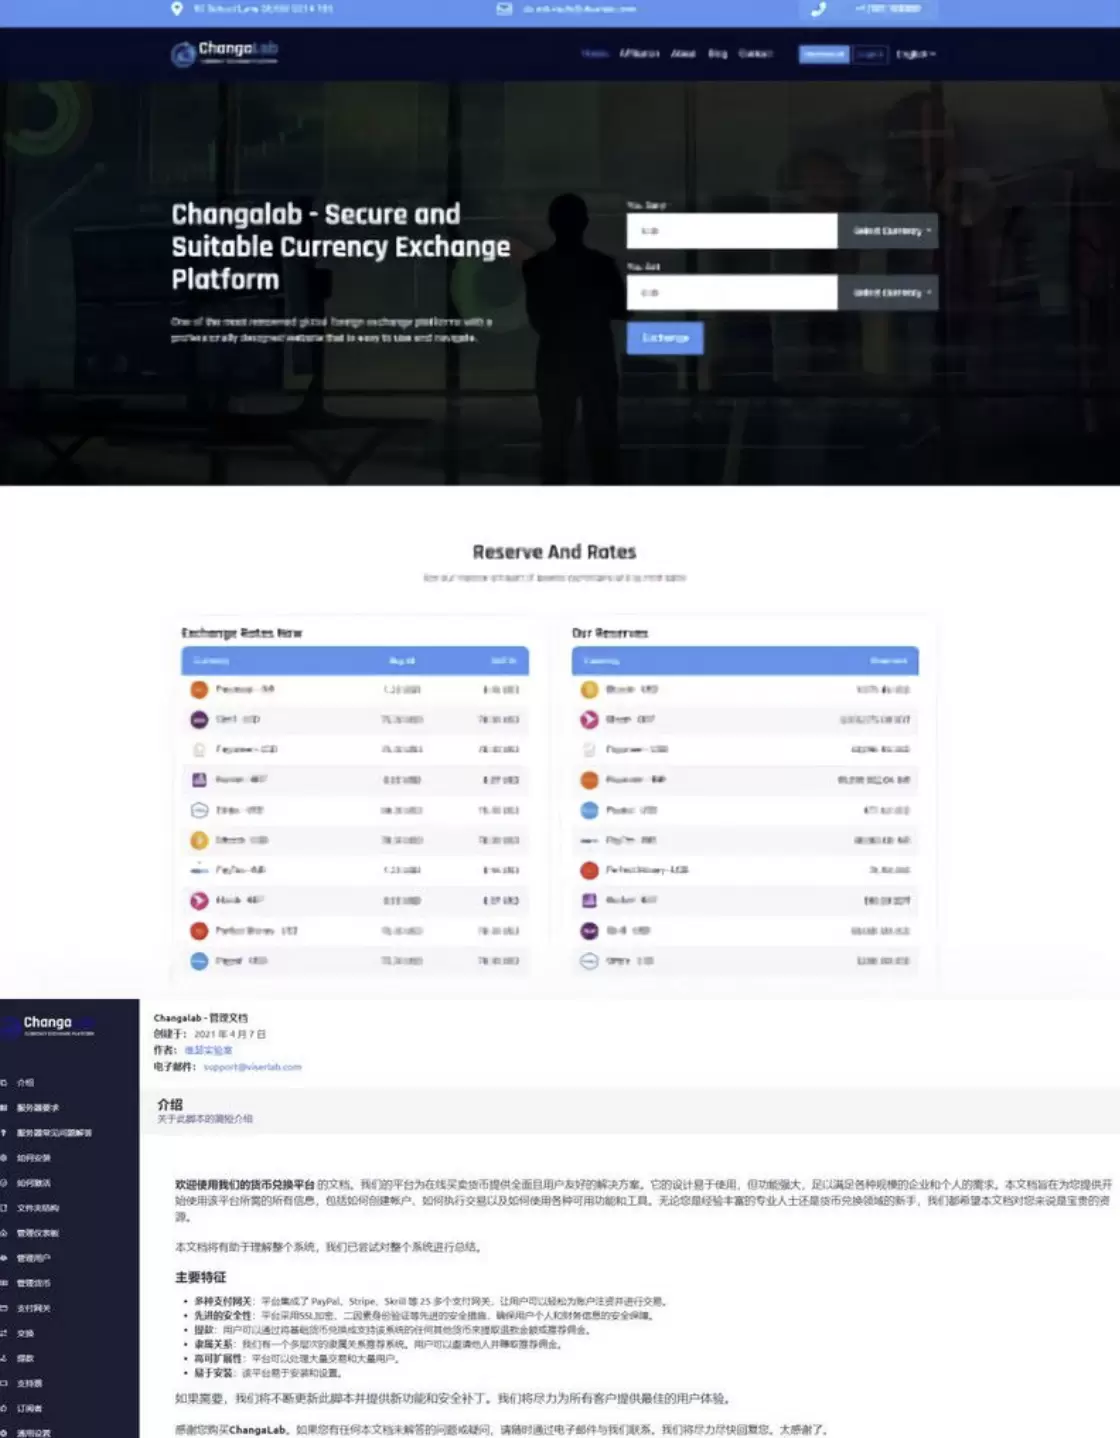Open the Affiliation nav link
Image resolution: width=1120 pixels, height=1438 pixels.
pos(639,54)
